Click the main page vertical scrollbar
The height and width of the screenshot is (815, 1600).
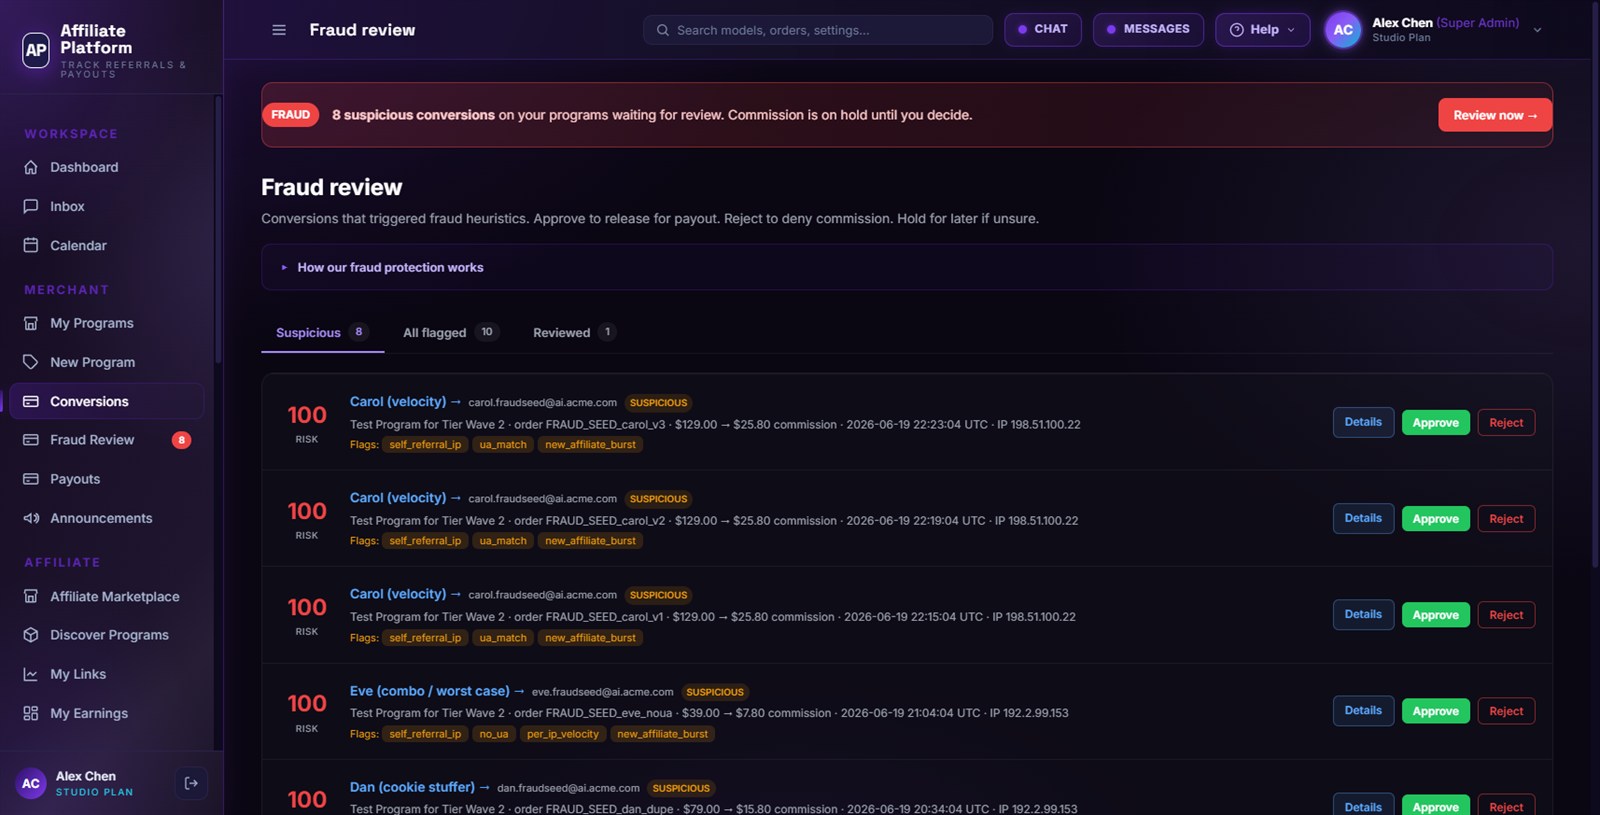tap(1595, 285)
